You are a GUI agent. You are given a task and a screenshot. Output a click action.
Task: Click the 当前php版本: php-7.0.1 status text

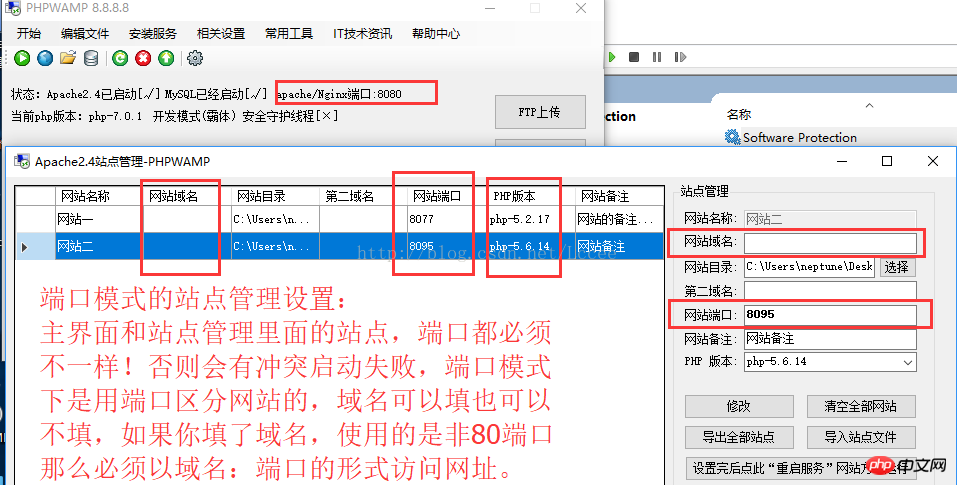tap(76, 116)
